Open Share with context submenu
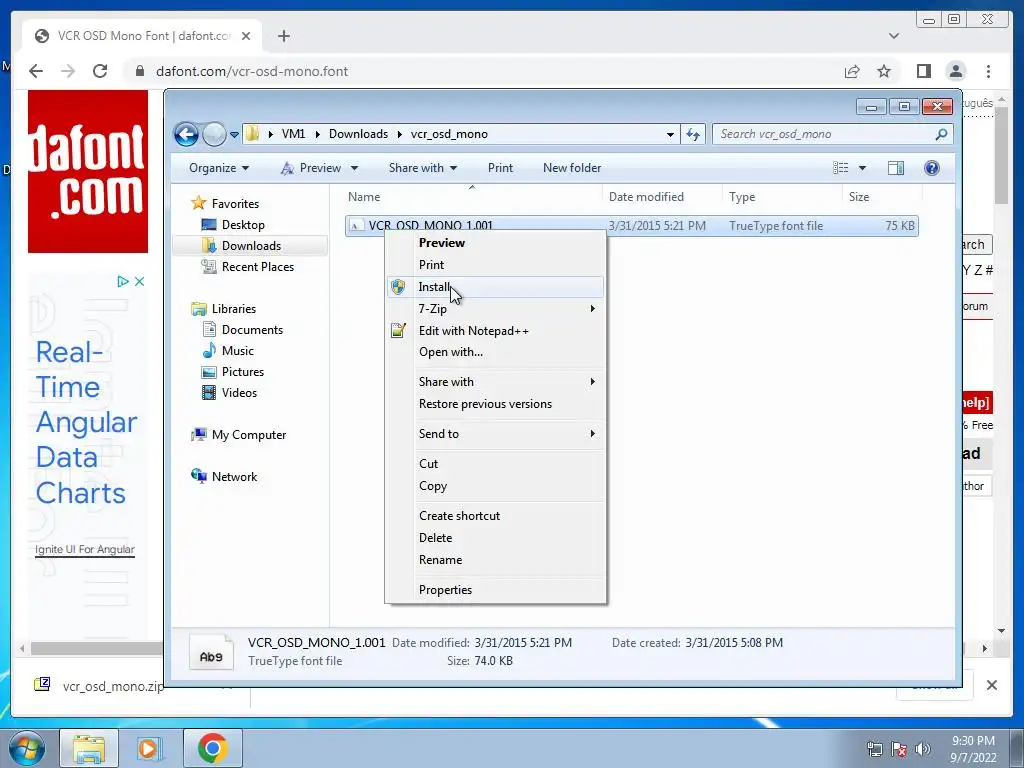1024x768 pixels. point(496,382)
